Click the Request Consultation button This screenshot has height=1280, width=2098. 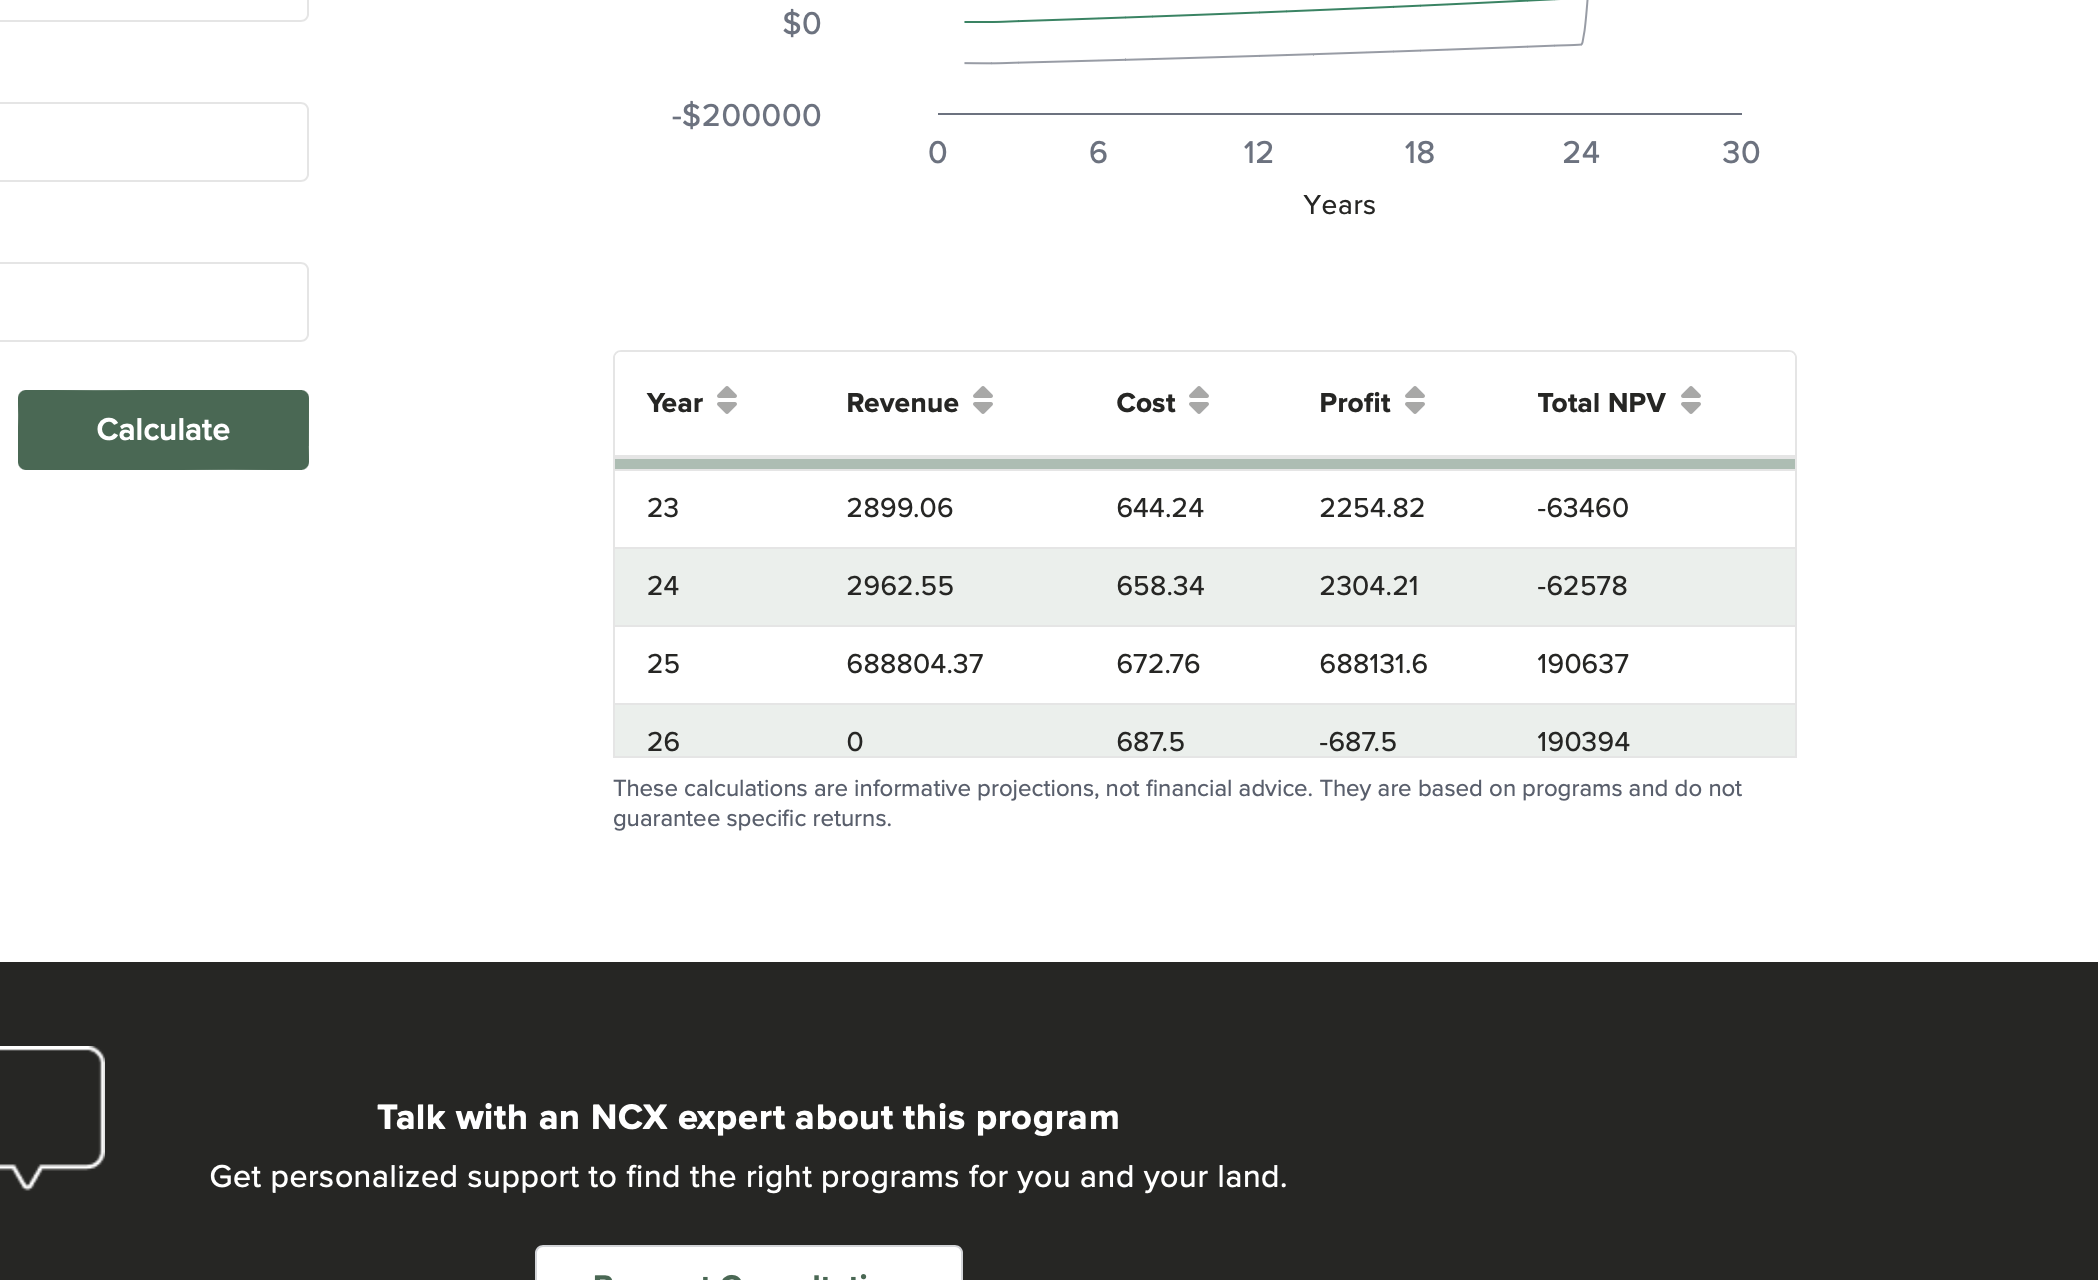749,1263
